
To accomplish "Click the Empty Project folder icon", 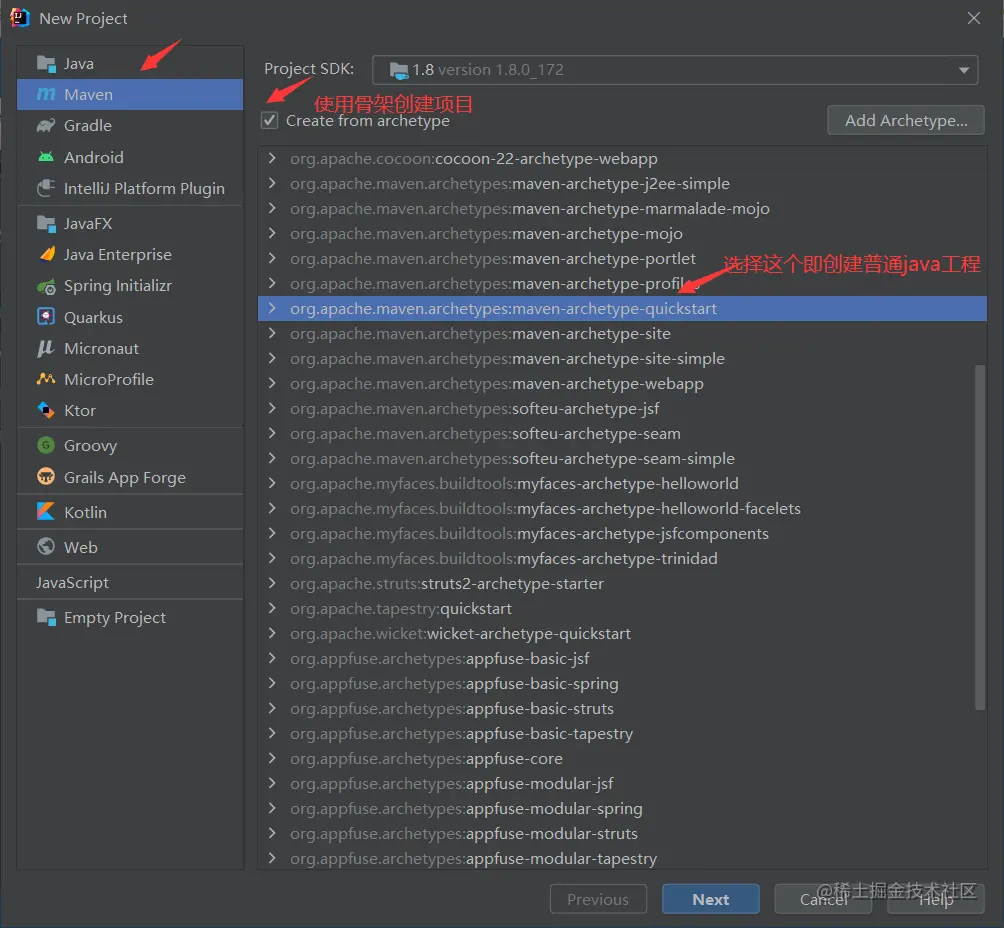I will point(46,617).
